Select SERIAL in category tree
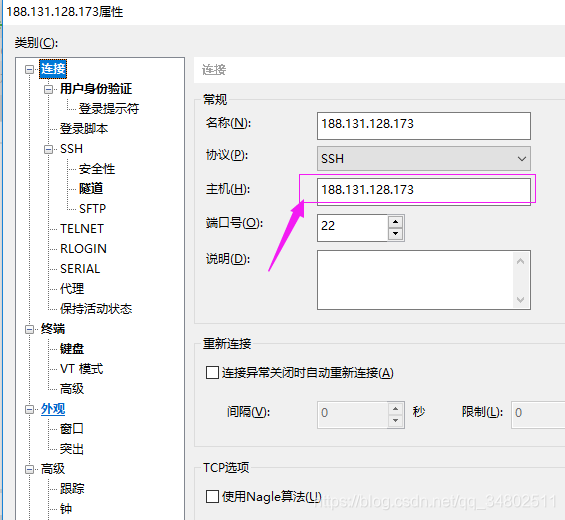This screenshot has width=565, height=520. pos(80,269)
